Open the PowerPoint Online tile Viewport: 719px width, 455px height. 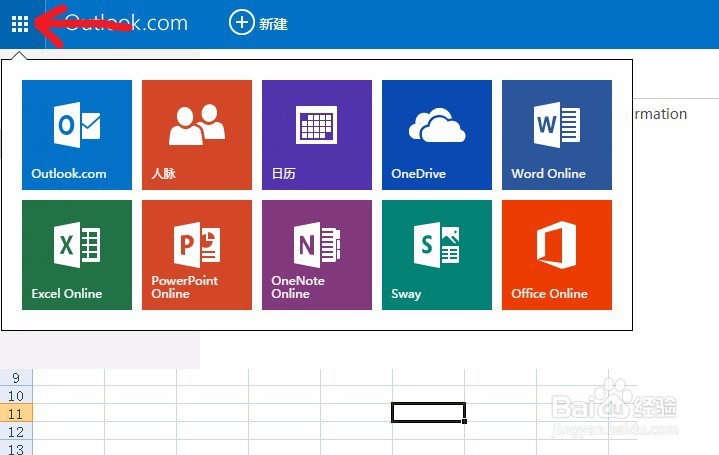[197, 255]
